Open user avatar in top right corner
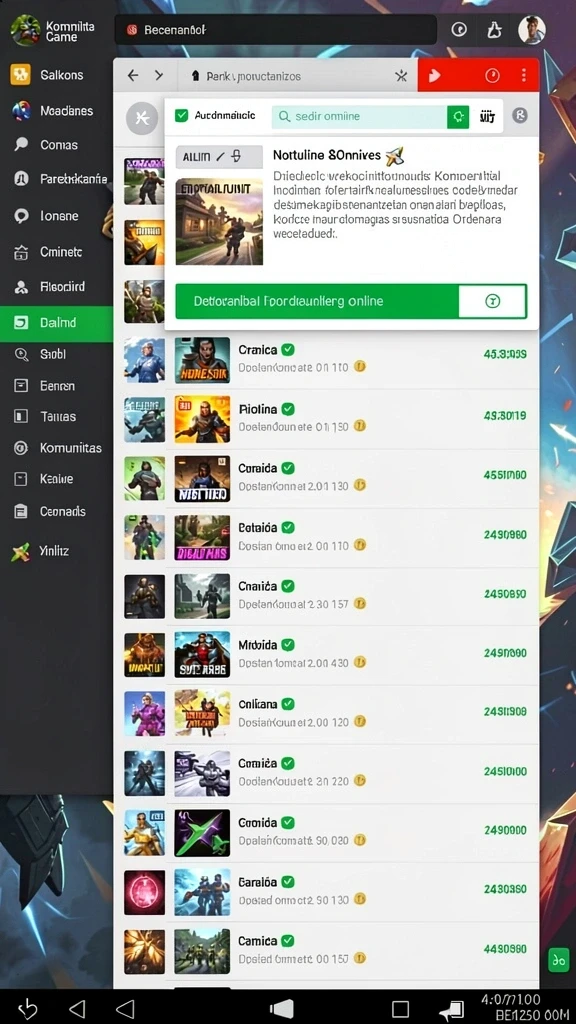576x1024 pixels. [x=532, y=30]
